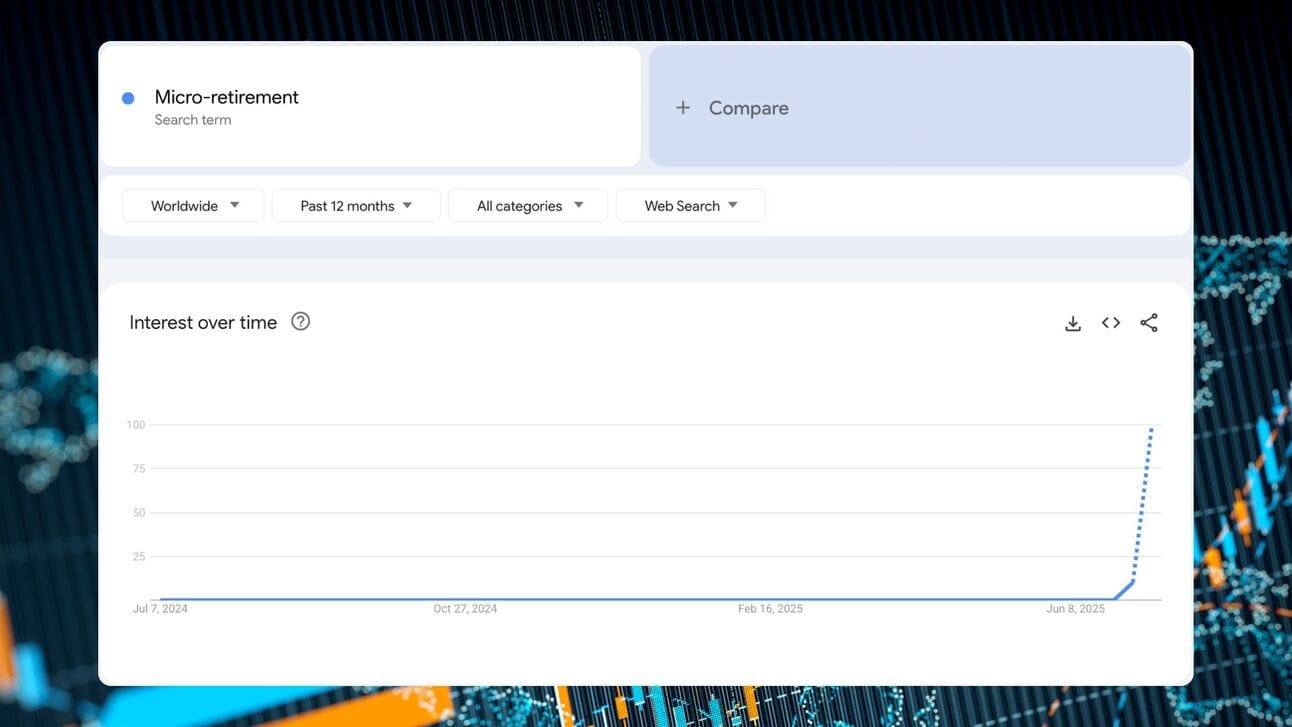This screenshot has height=727, width=1292.
Task: Open the Worldwide region dropdown
Action: click(193, 205)
